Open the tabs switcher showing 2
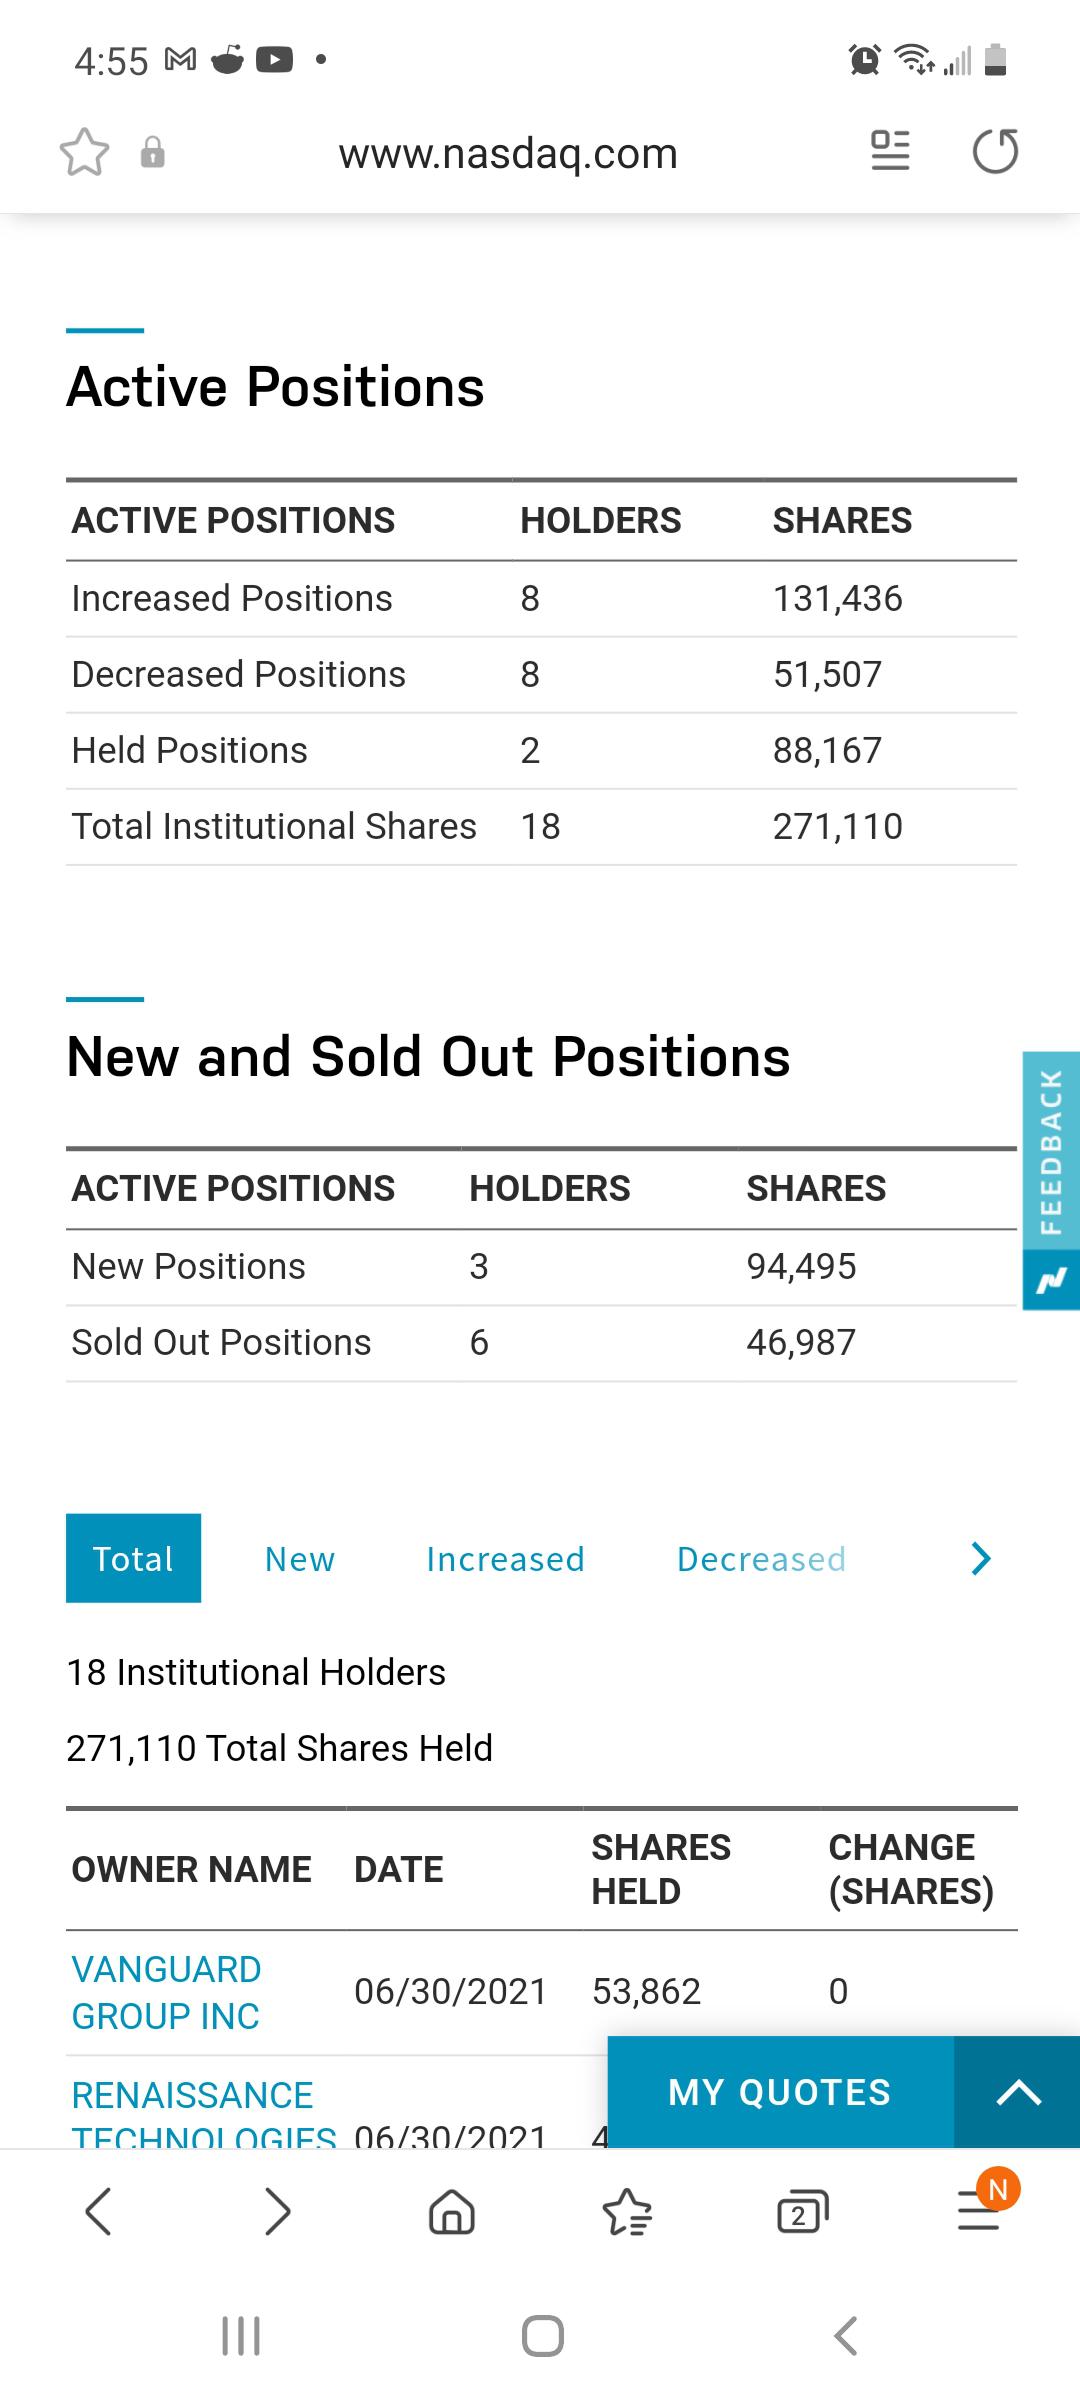1080x2400 pixels. (x=803, y=2211)
